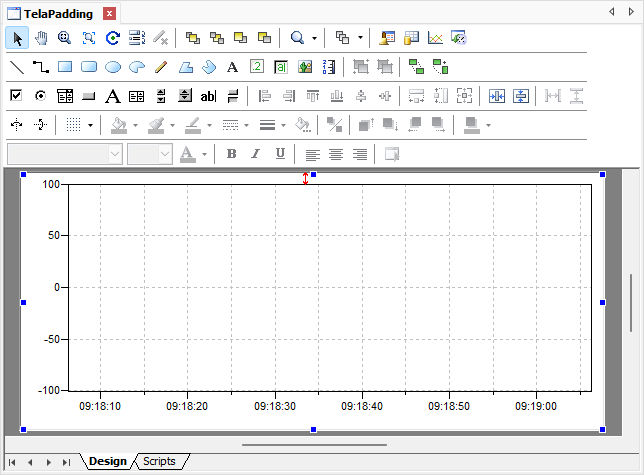Screen dimensions: 644x475
Task: Expand the font name combo box
Action: [114, 154]
